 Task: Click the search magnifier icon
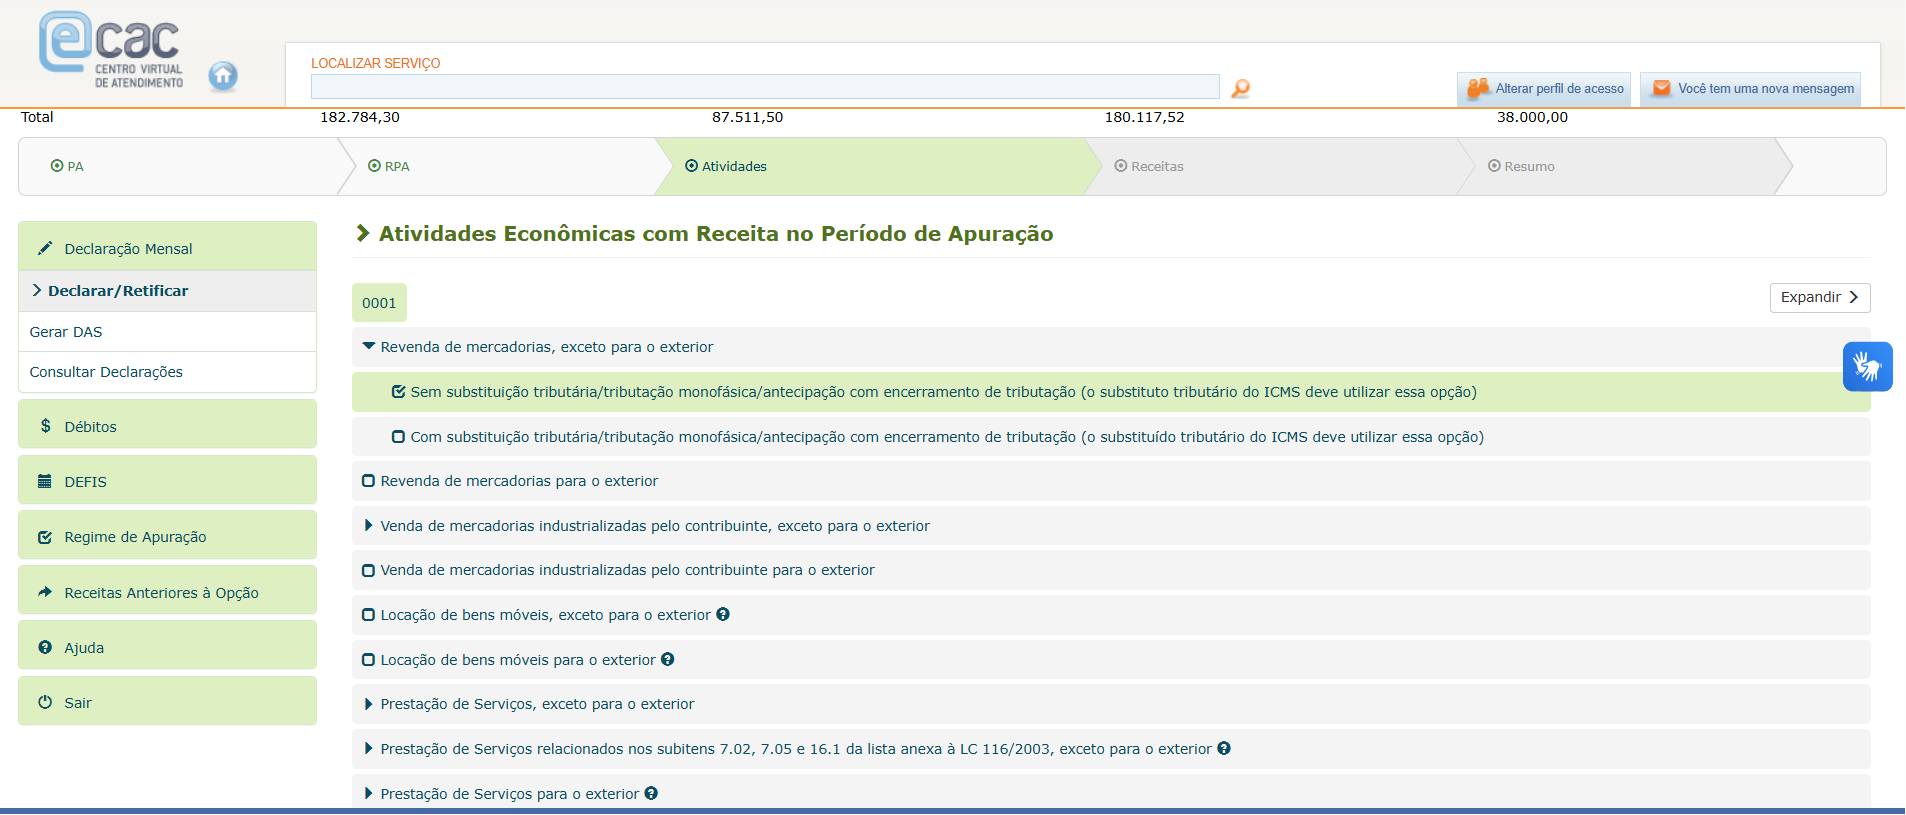[1240, 88]
